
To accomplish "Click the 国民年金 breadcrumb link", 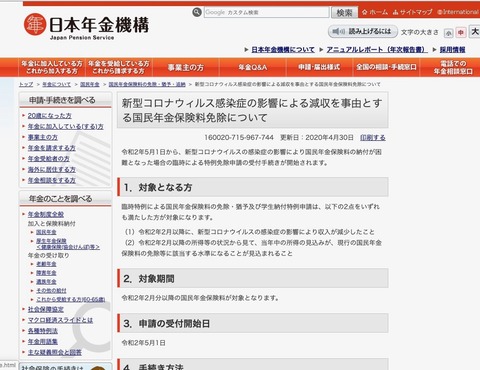I will [x=90, y=84].
